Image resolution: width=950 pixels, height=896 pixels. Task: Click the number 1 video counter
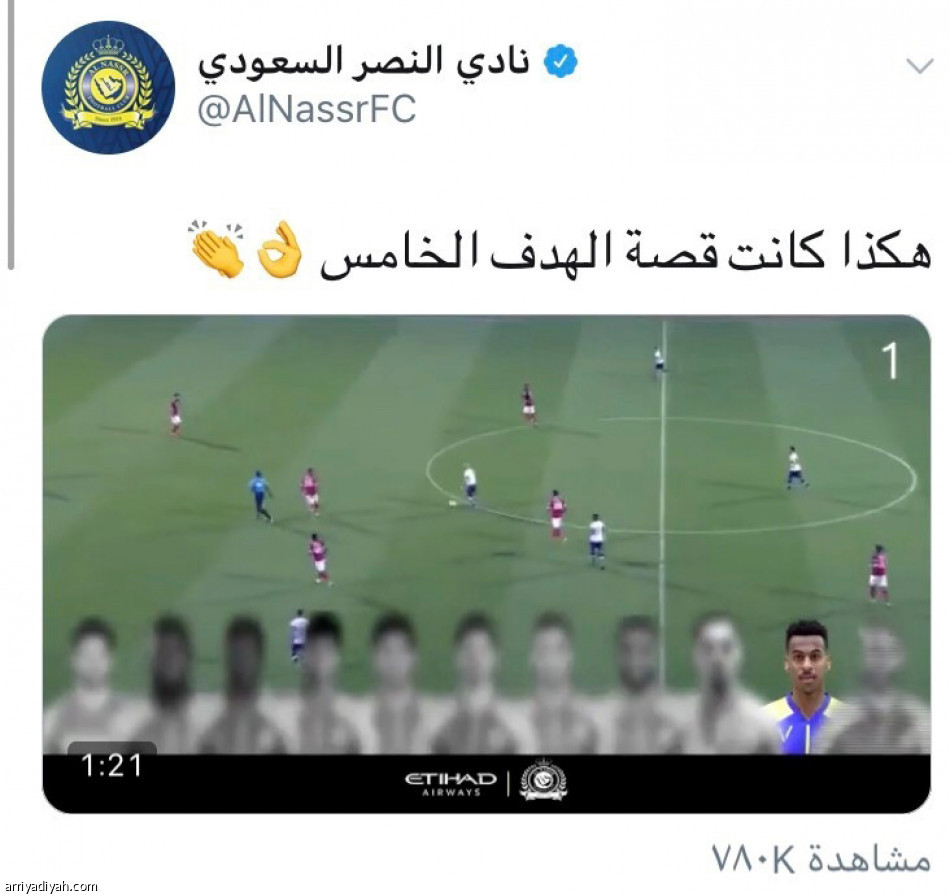(x=889, y=362)
